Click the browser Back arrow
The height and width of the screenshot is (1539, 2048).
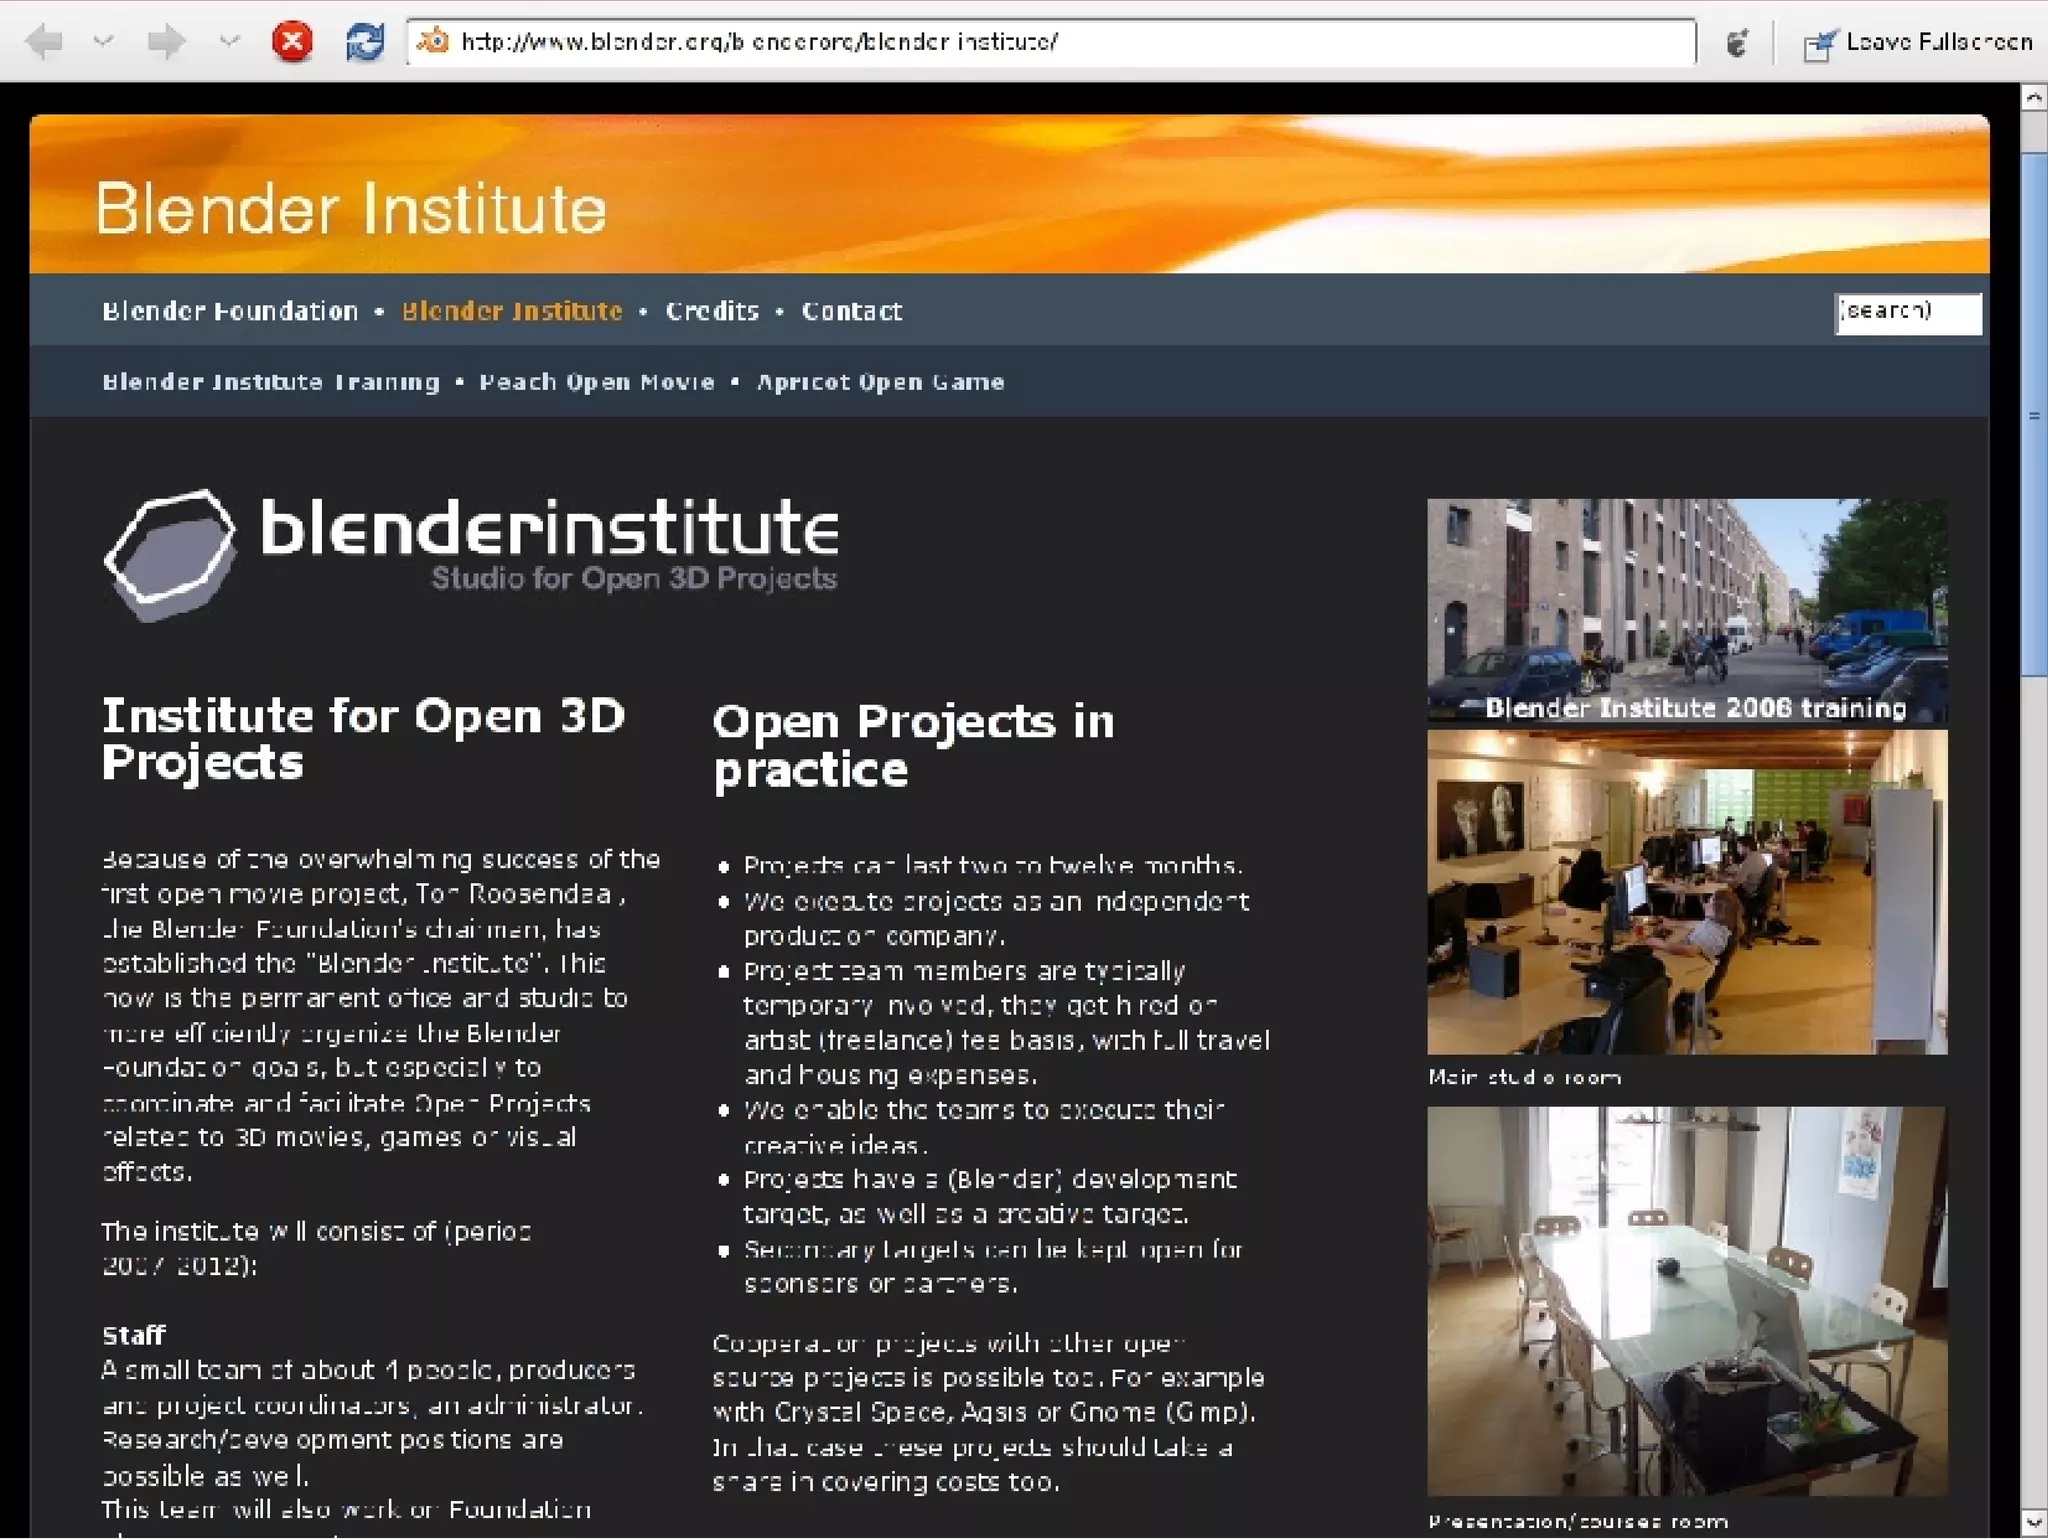pyautogui.click(x=45, y=42)
